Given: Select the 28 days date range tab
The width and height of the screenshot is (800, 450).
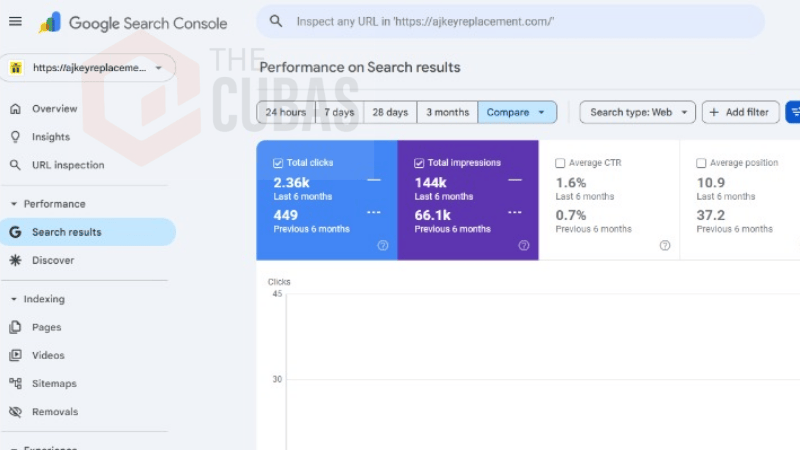Looking at the screenshot, I should tap(390, 112).
